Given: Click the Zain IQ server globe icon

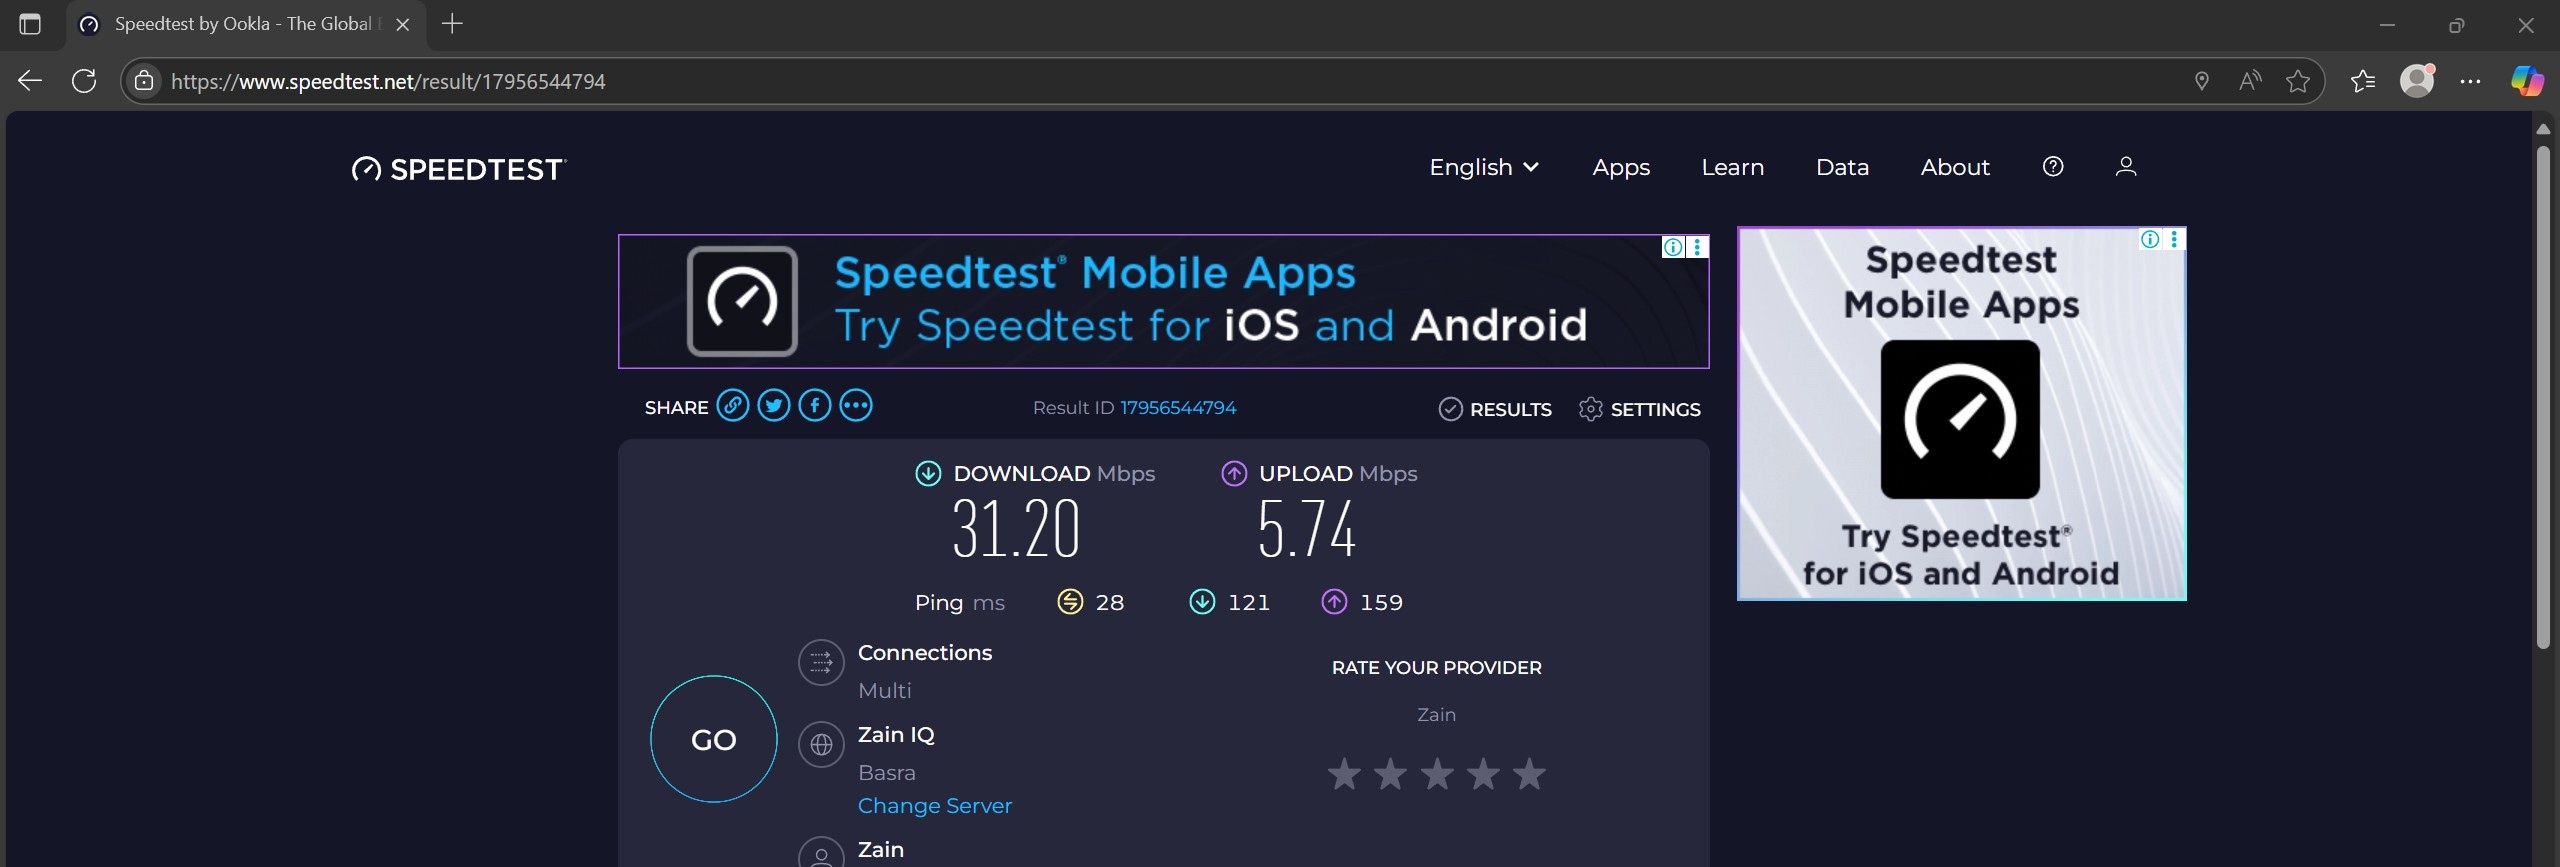Looking at the screenshot, I should point(821,745).
